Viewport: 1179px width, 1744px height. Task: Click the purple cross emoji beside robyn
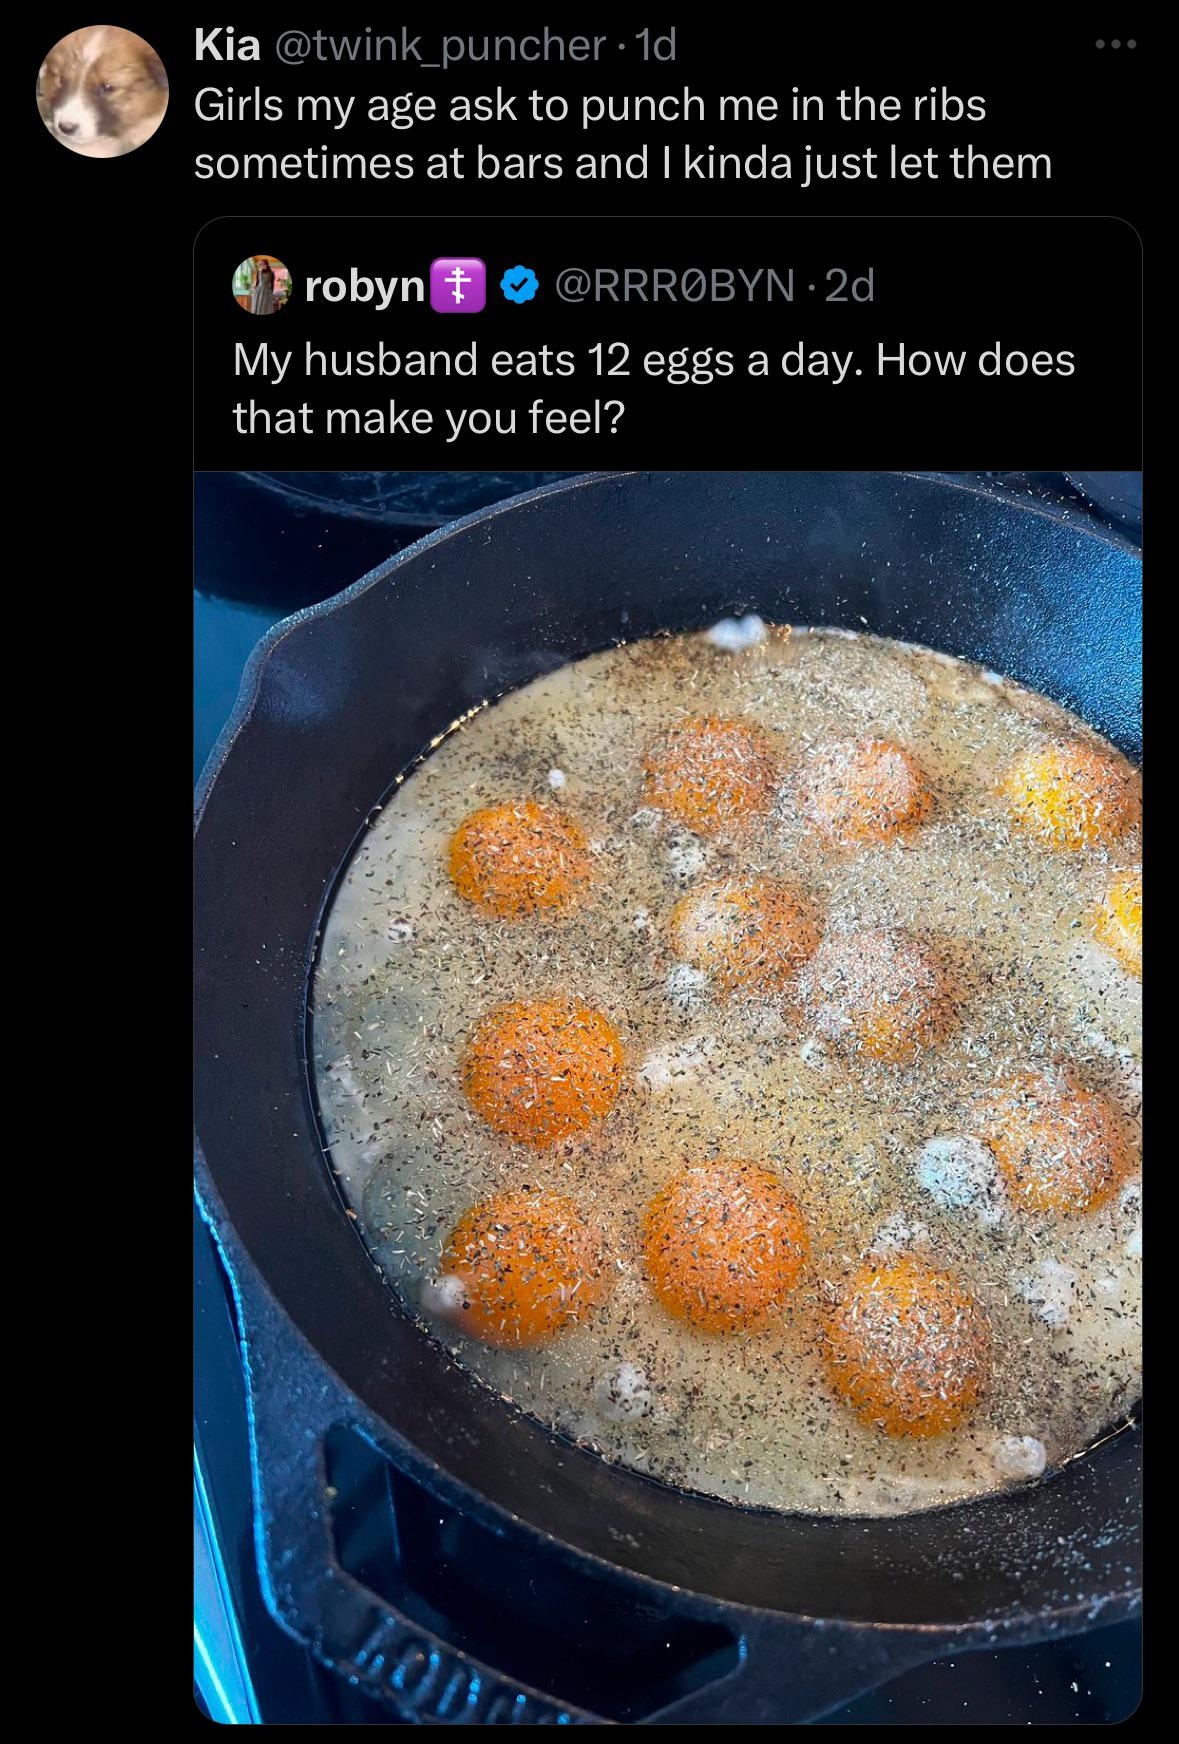[x=458, y=287]
